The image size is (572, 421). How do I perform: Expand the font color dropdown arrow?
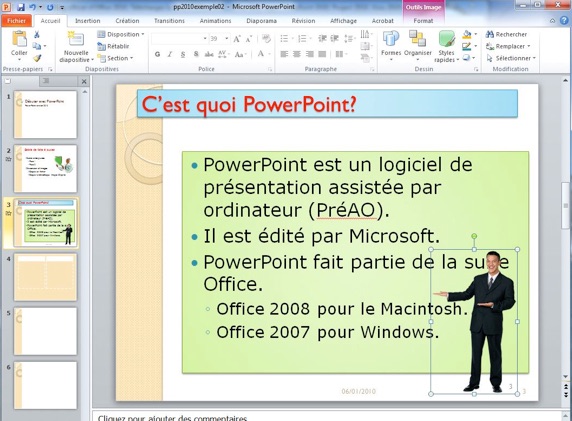(x=269, y=54)
